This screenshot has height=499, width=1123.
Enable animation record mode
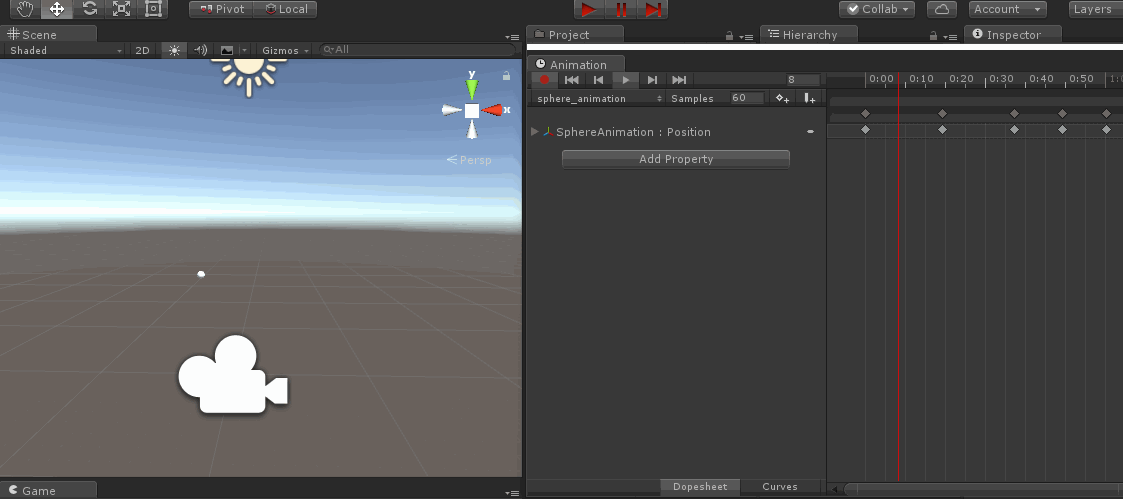click(544, 80)
